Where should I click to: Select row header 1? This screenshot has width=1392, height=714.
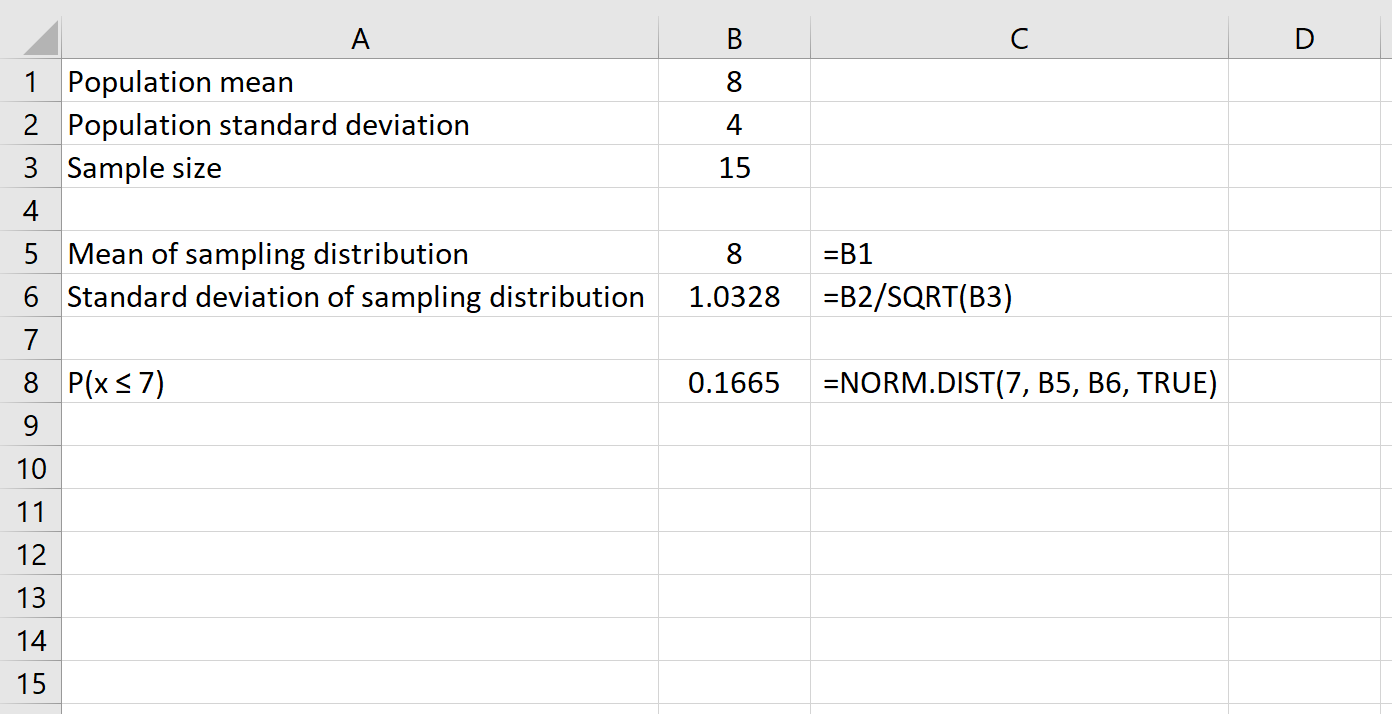tap(30, 82)
